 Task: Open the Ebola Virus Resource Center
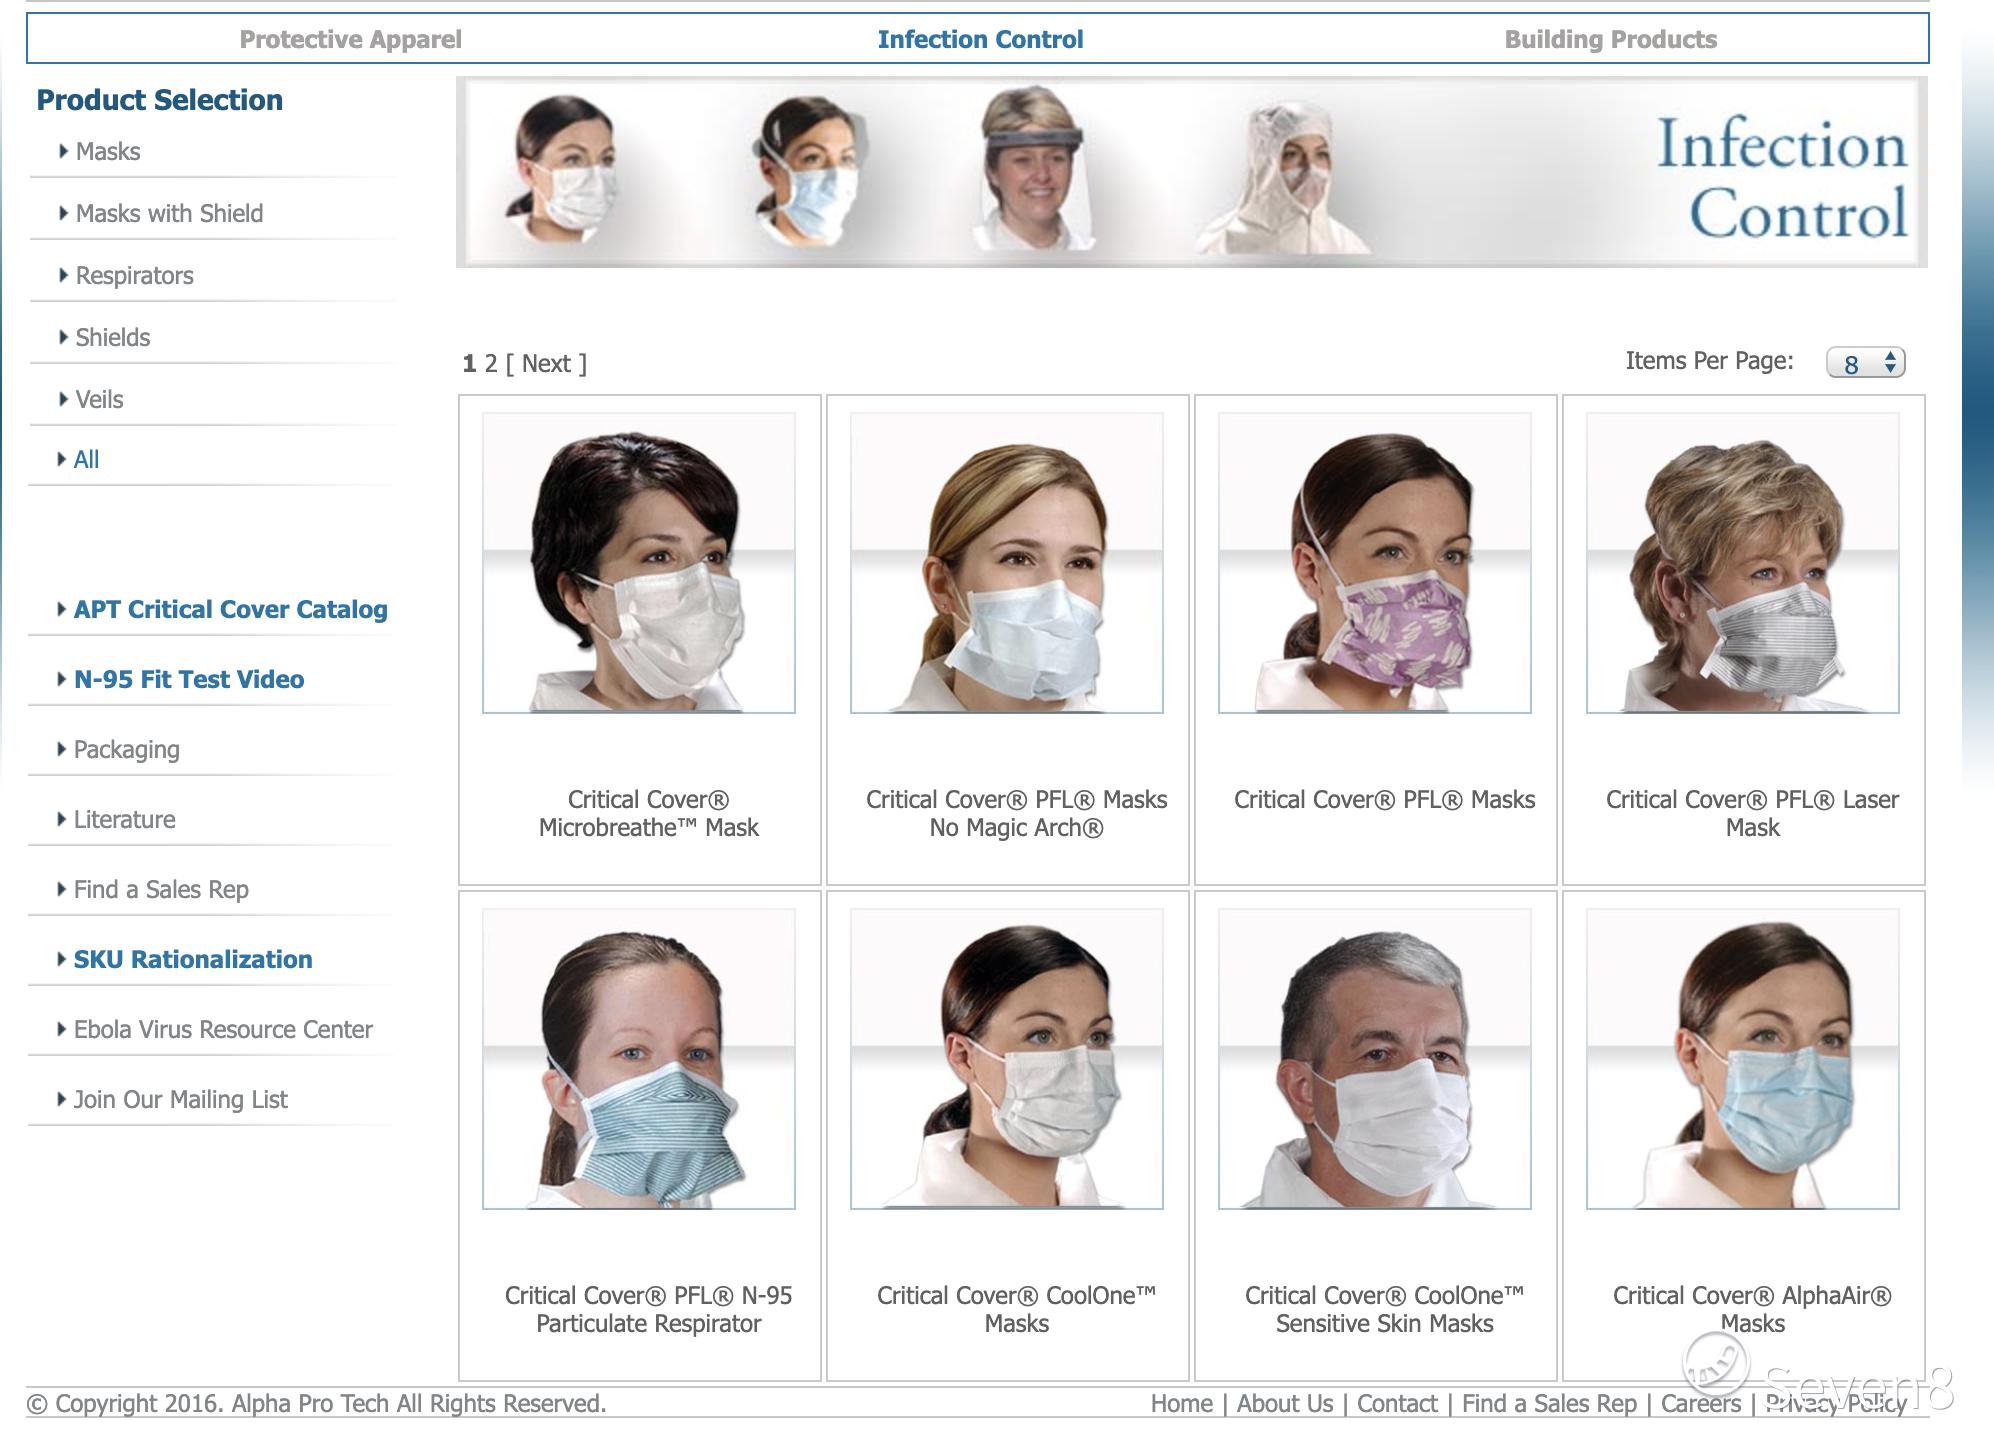(x=222, y=1030)
